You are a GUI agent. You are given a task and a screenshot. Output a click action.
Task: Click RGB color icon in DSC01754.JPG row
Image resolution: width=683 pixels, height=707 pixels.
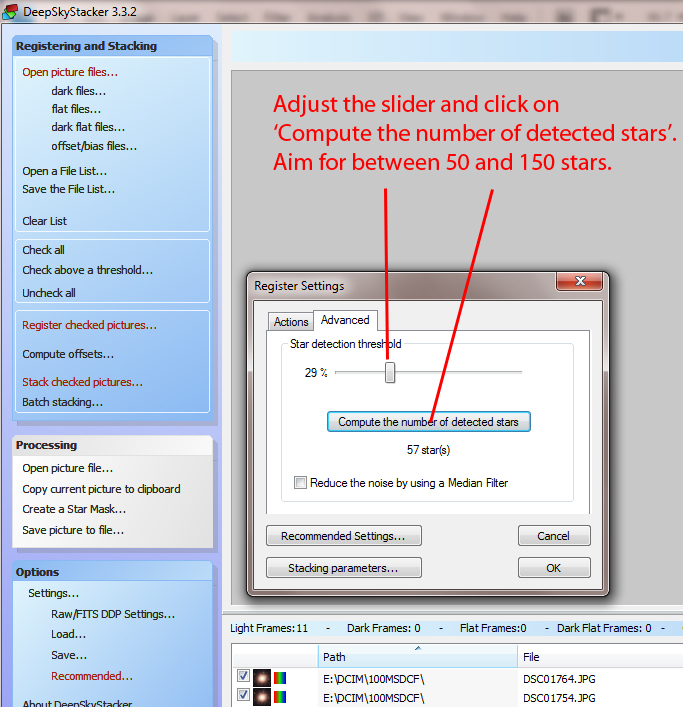pyautogui.click(x=280, y=697)
